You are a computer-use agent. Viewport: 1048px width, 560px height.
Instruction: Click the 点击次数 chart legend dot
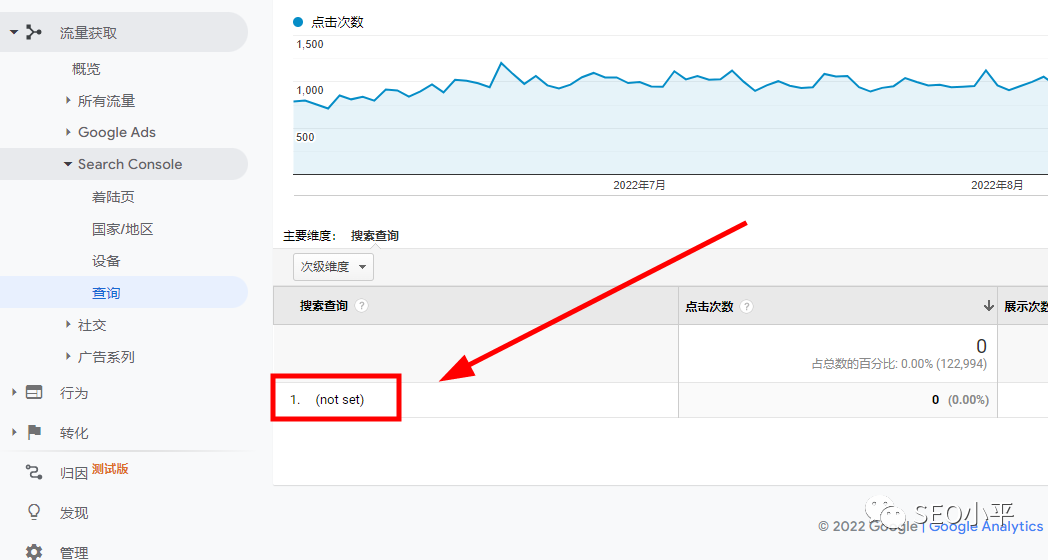coord(298,22)
